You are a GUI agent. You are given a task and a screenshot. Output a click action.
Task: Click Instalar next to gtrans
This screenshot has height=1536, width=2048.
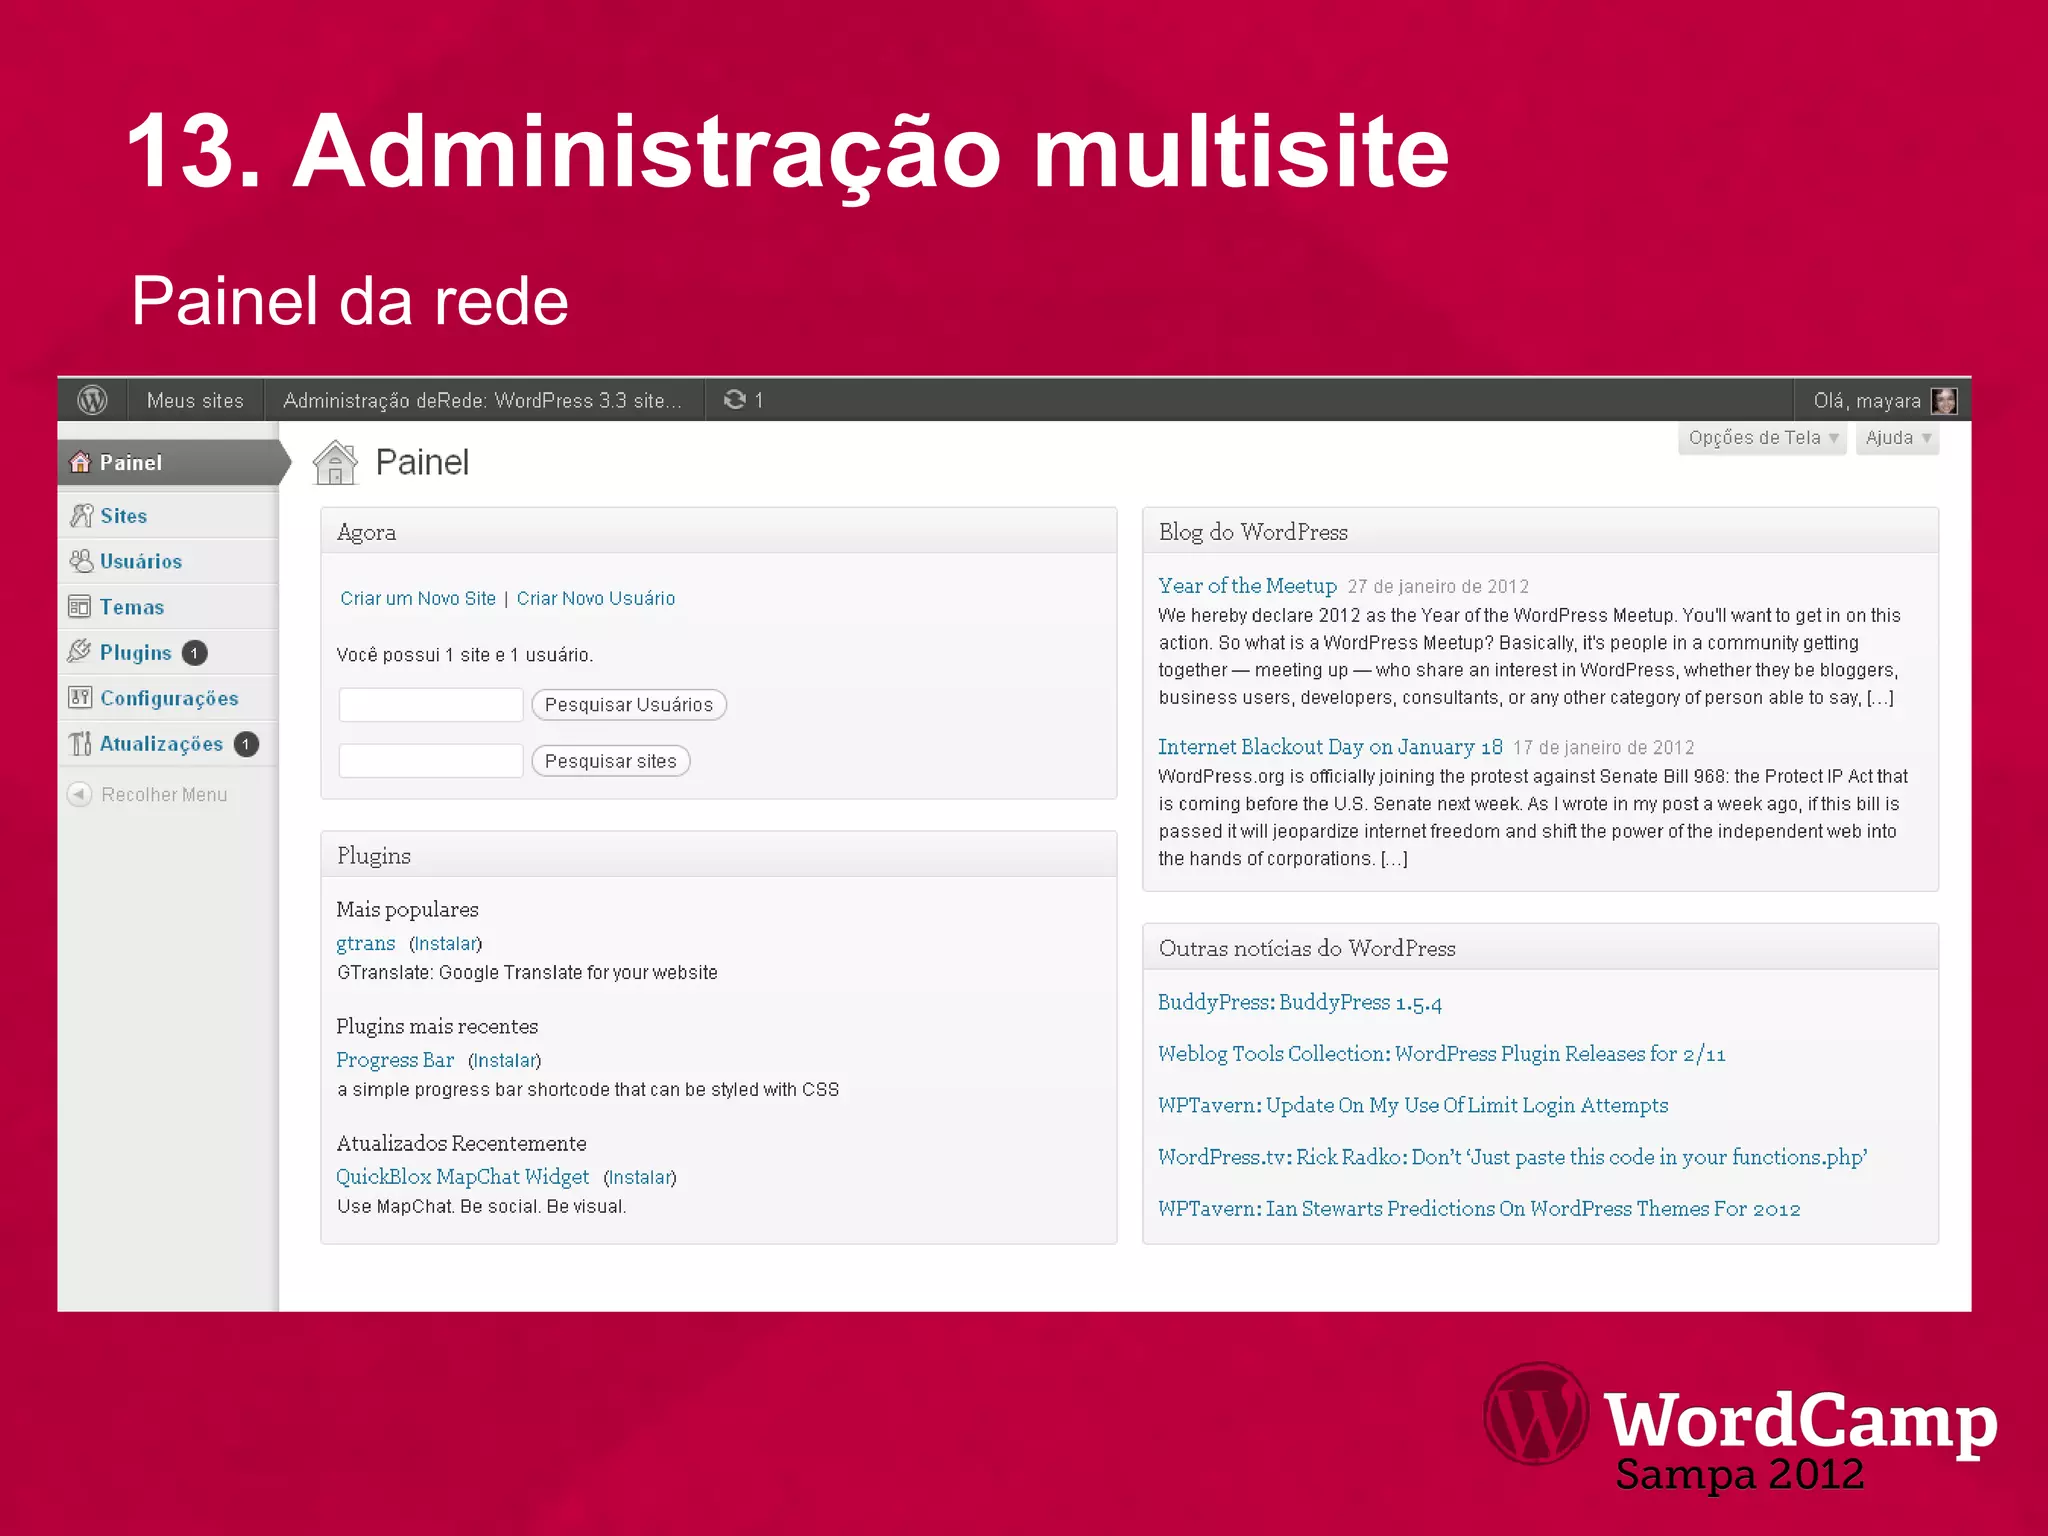pyautogui.click(x=445, y=943)
